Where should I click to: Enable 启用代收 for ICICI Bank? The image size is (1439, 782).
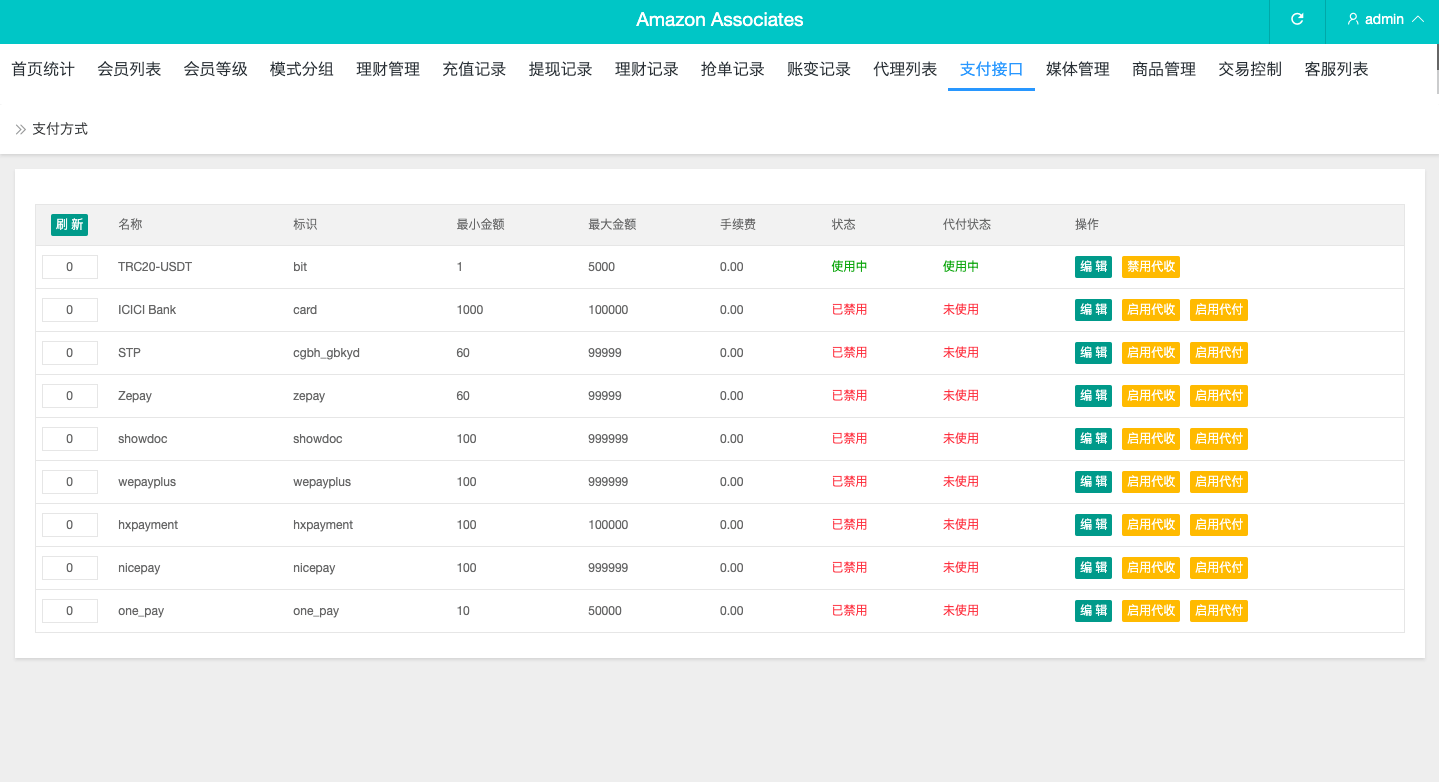pos(1150,310)
